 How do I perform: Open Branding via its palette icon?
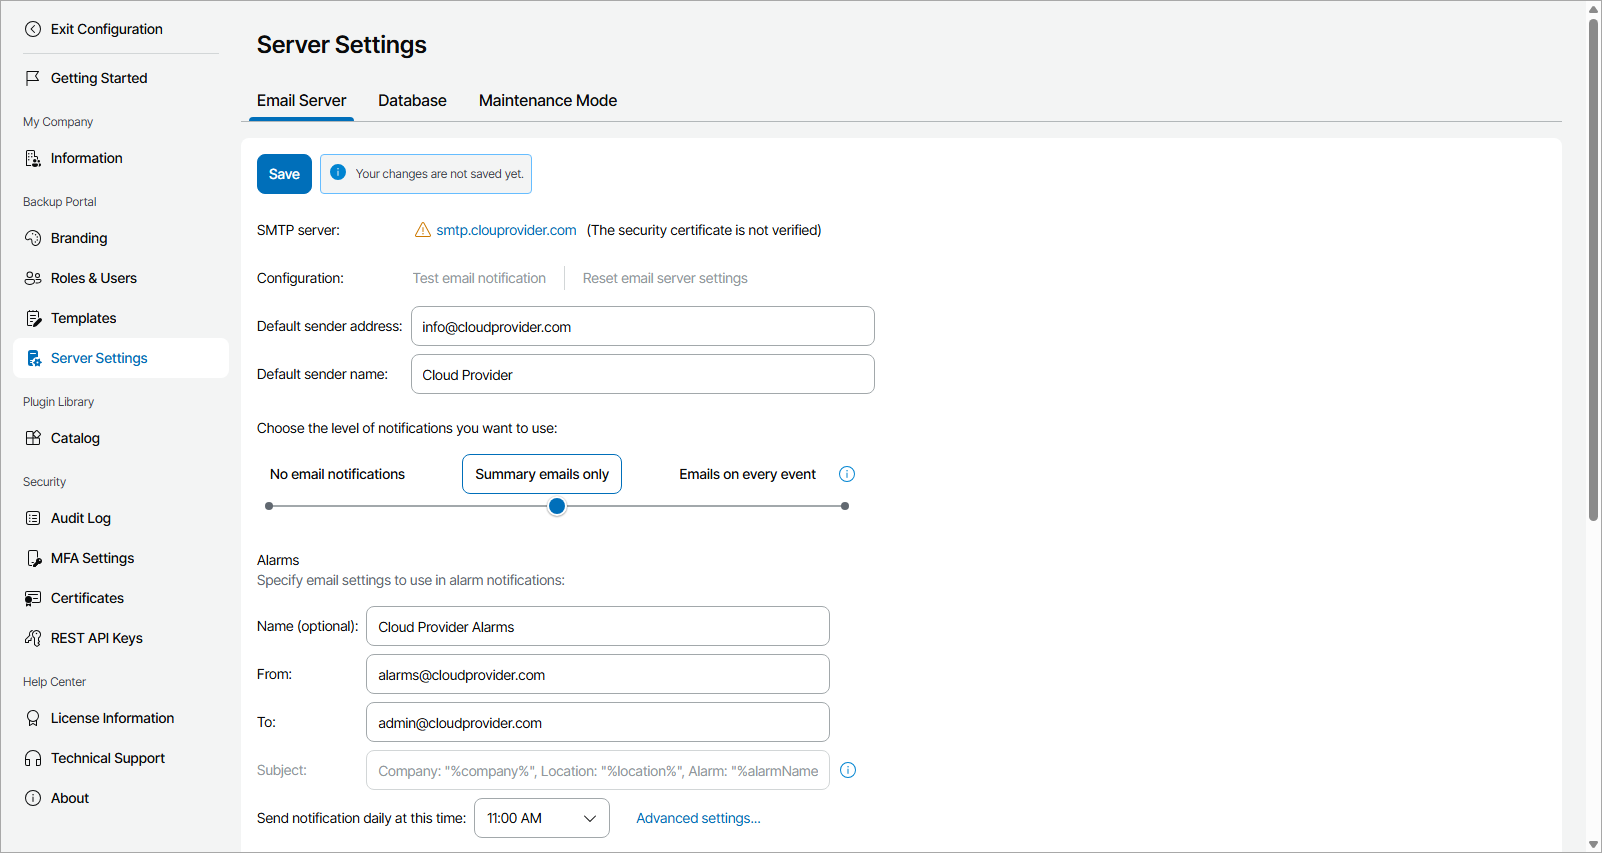pos(33,238)
